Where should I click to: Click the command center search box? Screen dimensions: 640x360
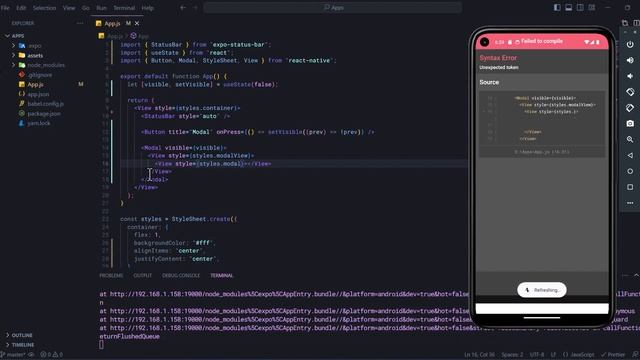click(x=333, y=7)
